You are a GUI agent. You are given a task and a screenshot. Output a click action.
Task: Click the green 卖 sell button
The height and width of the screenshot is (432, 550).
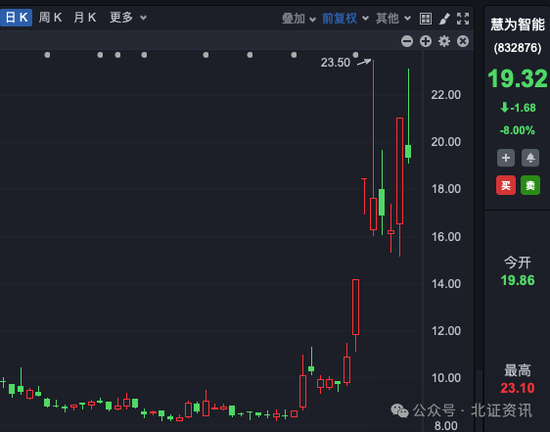(530, 185)
